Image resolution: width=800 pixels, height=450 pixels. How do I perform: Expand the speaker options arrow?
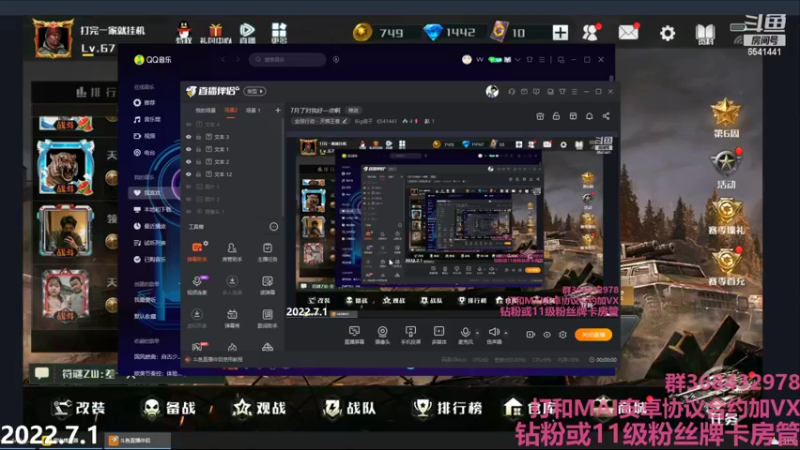(506, 333)
